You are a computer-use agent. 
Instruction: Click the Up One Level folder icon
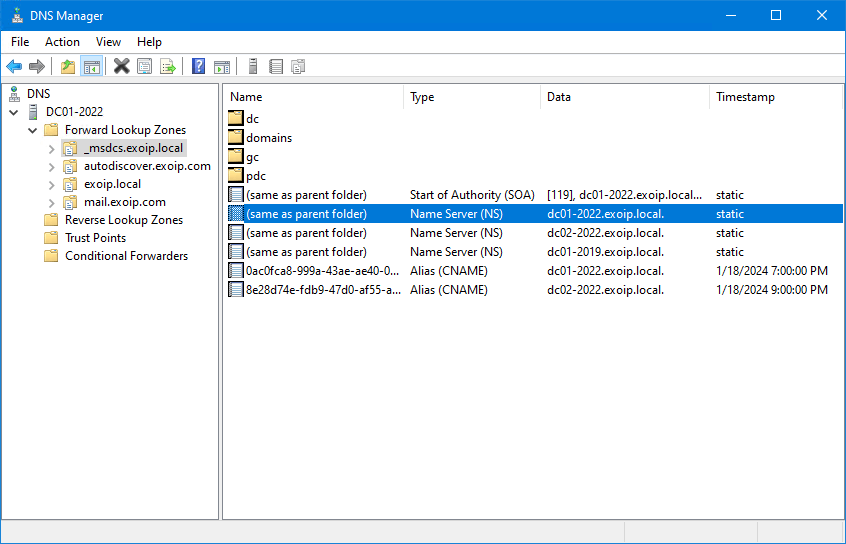[x=68, y=67]
